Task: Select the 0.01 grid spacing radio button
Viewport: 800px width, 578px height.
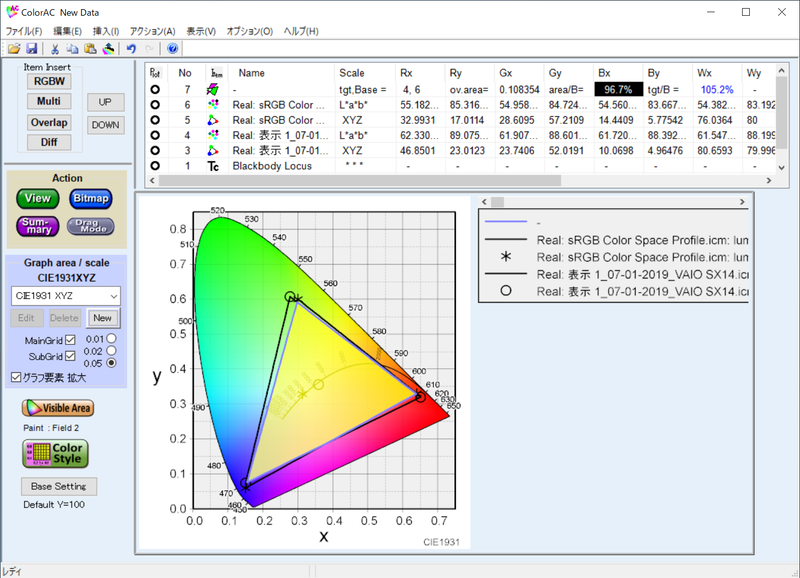Action: click(109, 337)
